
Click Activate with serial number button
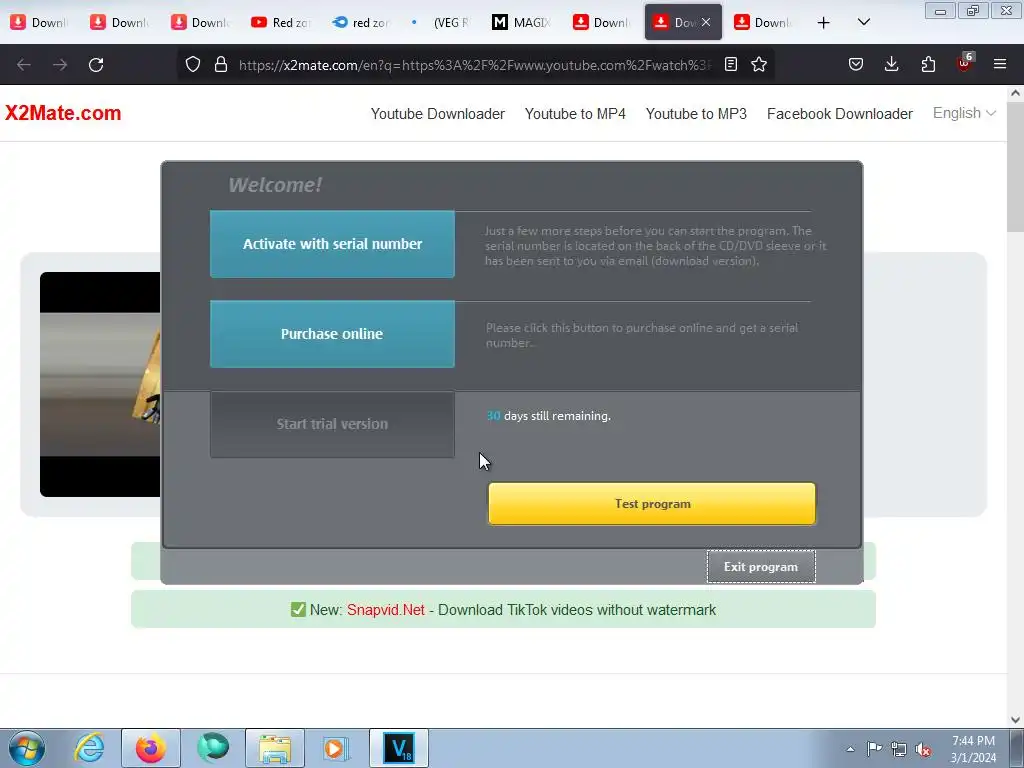point(332,244)
